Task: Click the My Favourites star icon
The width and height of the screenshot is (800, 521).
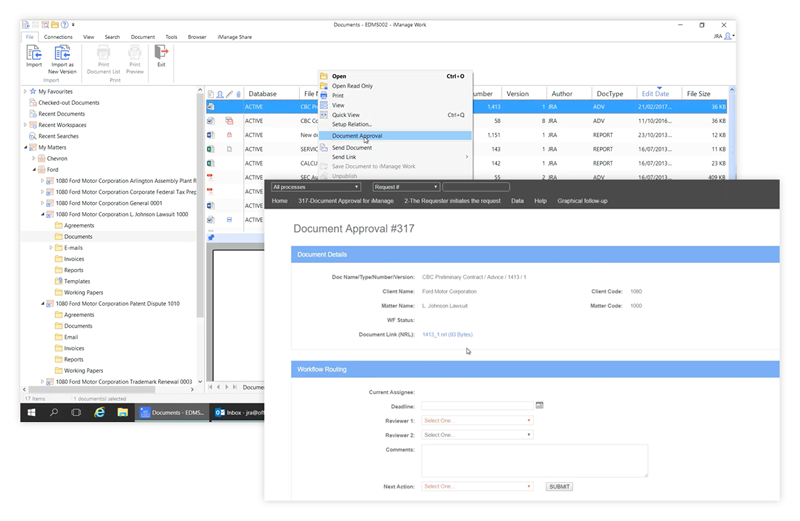Action: coord(33,91)
